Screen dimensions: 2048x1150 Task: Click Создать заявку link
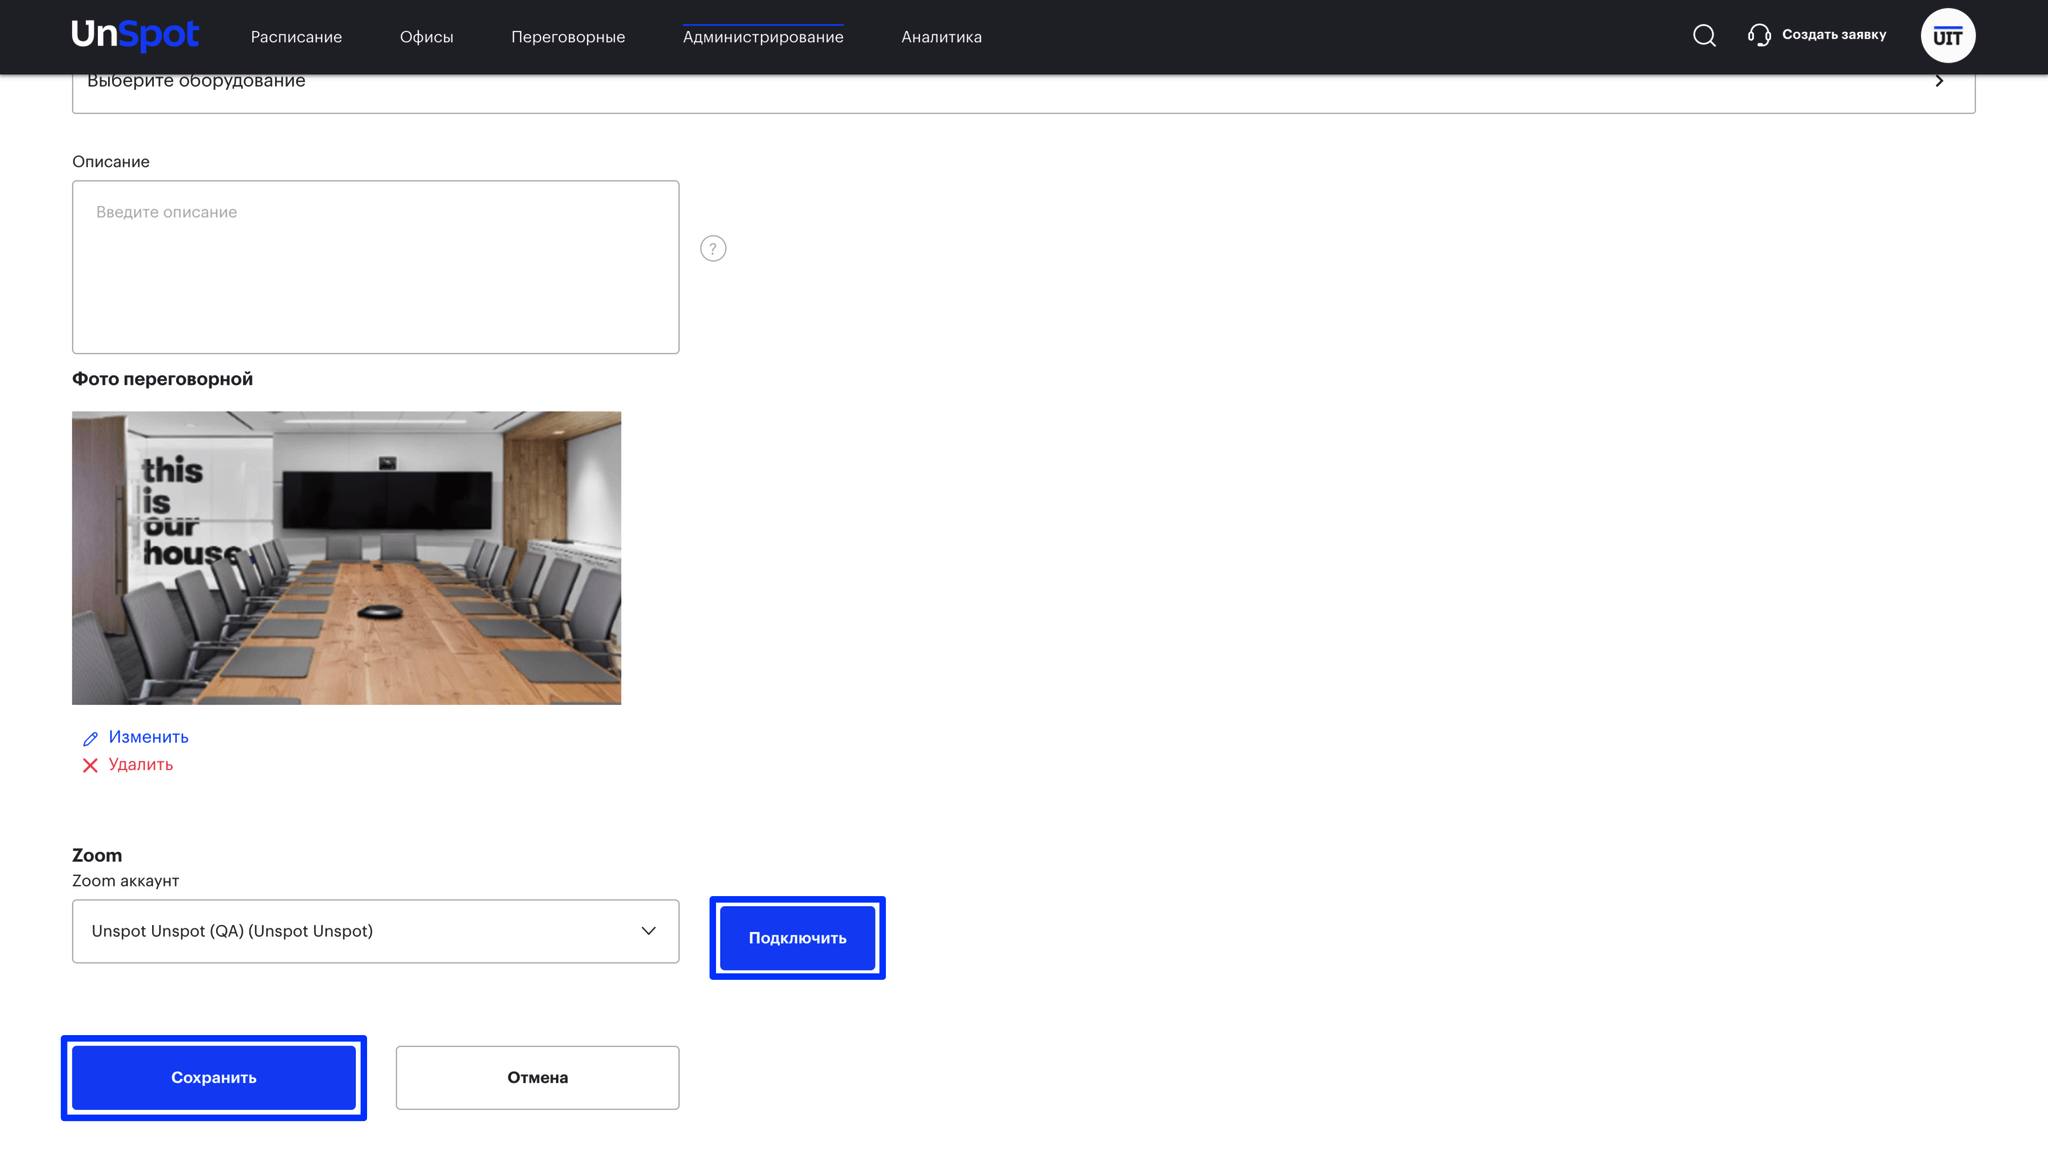[1834, 35]
